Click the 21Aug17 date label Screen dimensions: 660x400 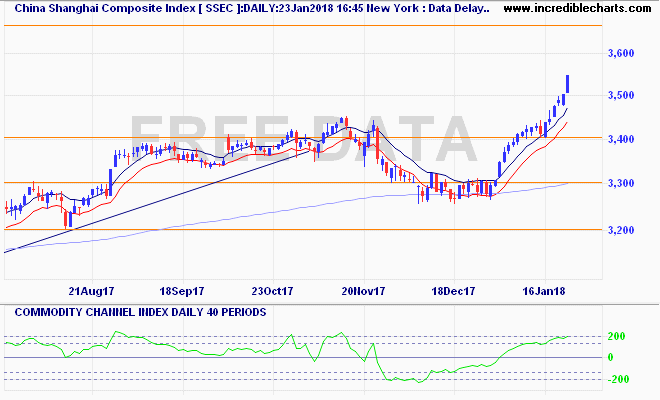[x=91, y=291]
